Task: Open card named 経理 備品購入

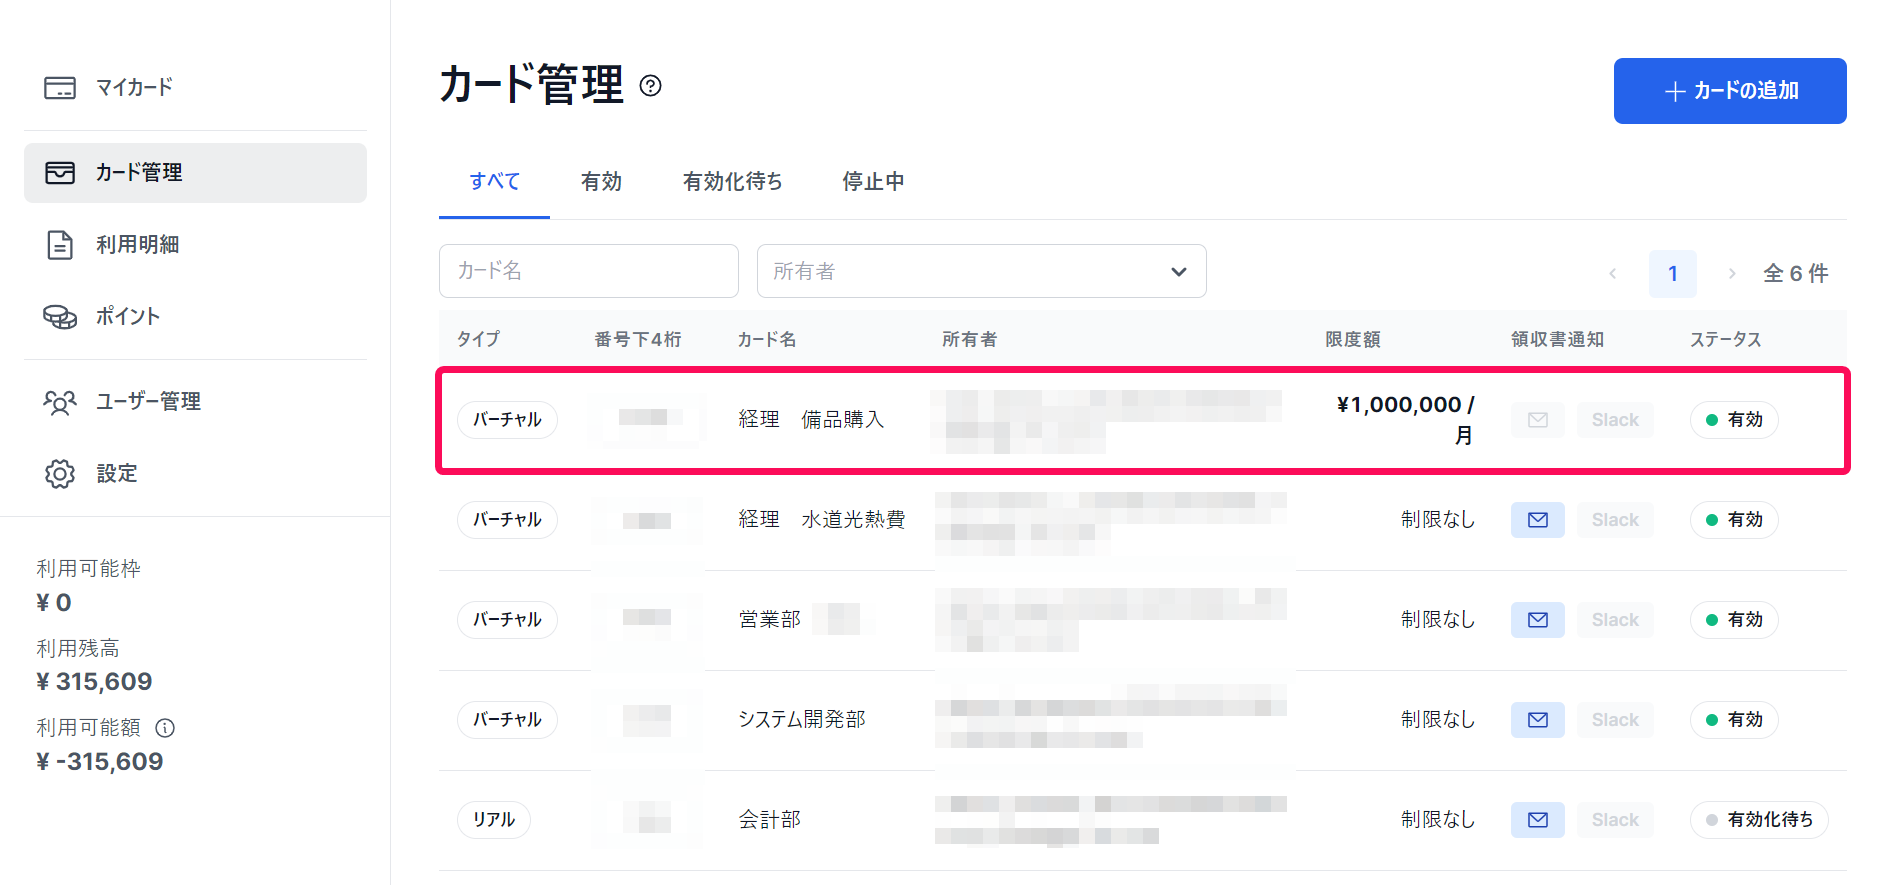Action: coord(811,420)
